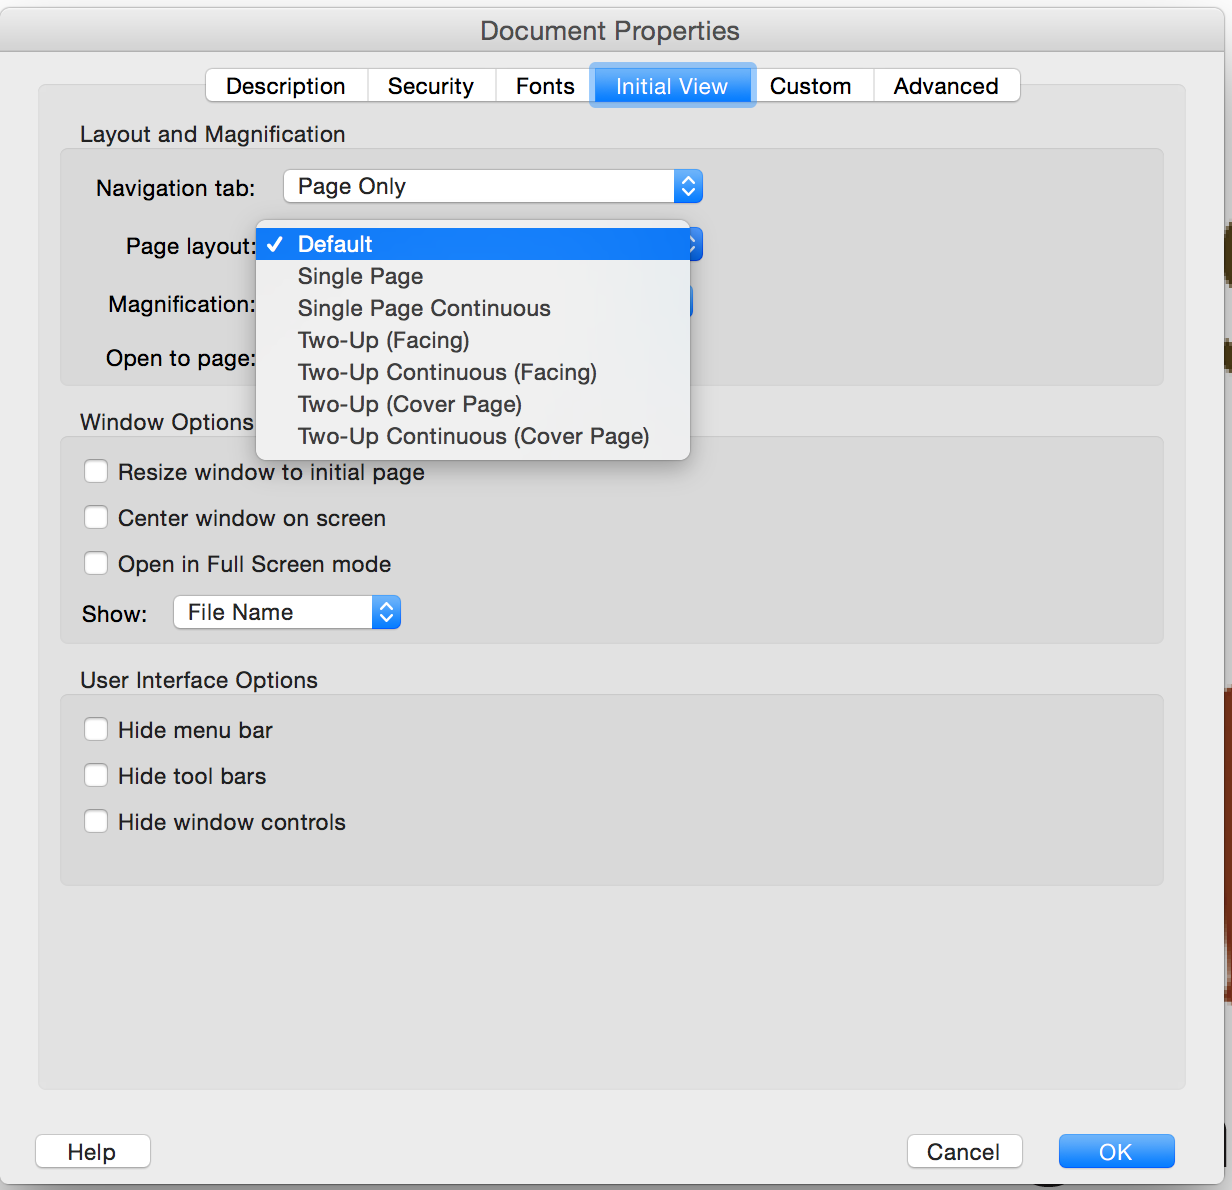1232x1190 pixels.
Task: Pick Two-Up Continuous (Facing) option
Action: 447,372
